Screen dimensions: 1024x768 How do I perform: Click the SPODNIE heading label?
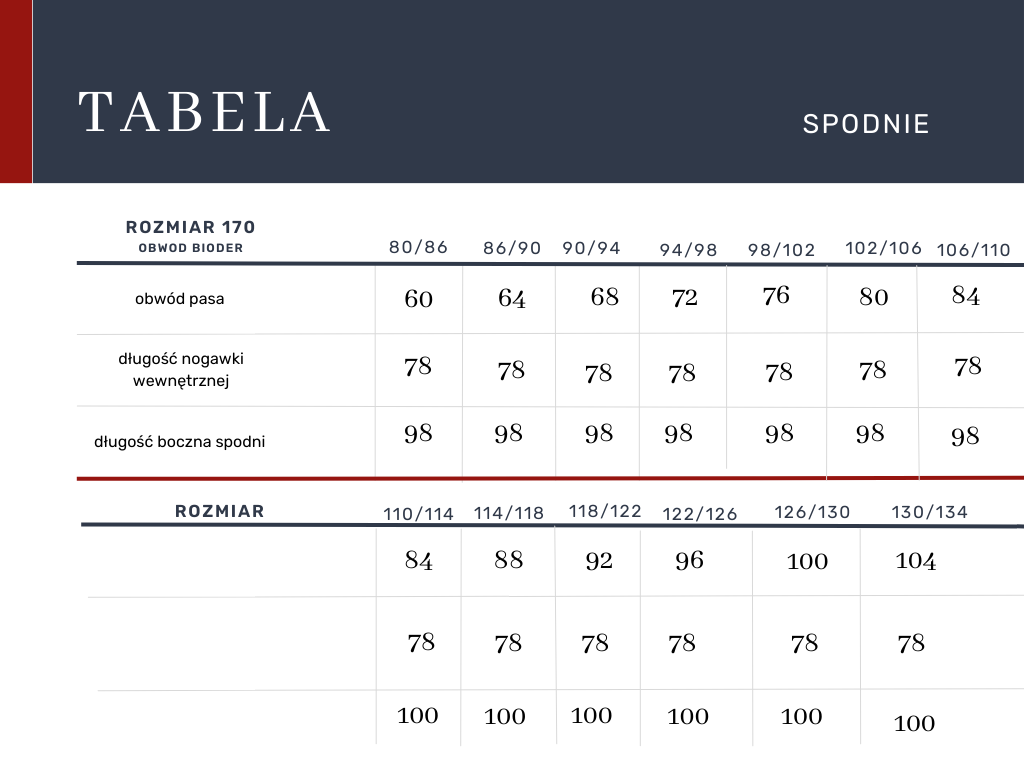(866, 124)
